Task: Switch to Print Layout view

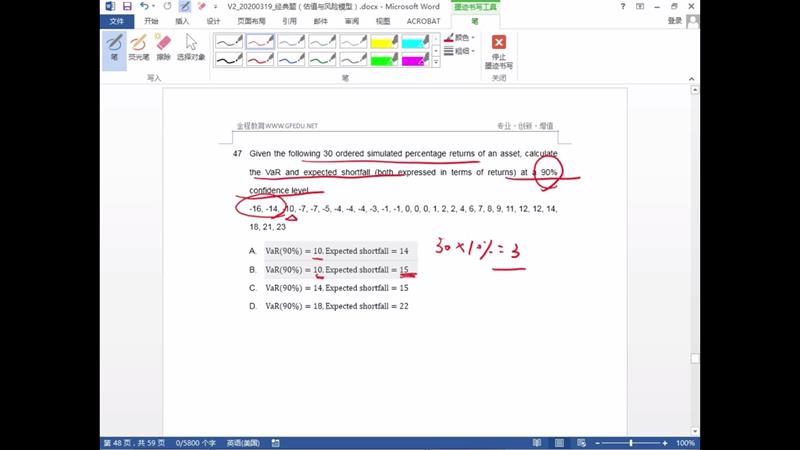Action: pos(559,443)
